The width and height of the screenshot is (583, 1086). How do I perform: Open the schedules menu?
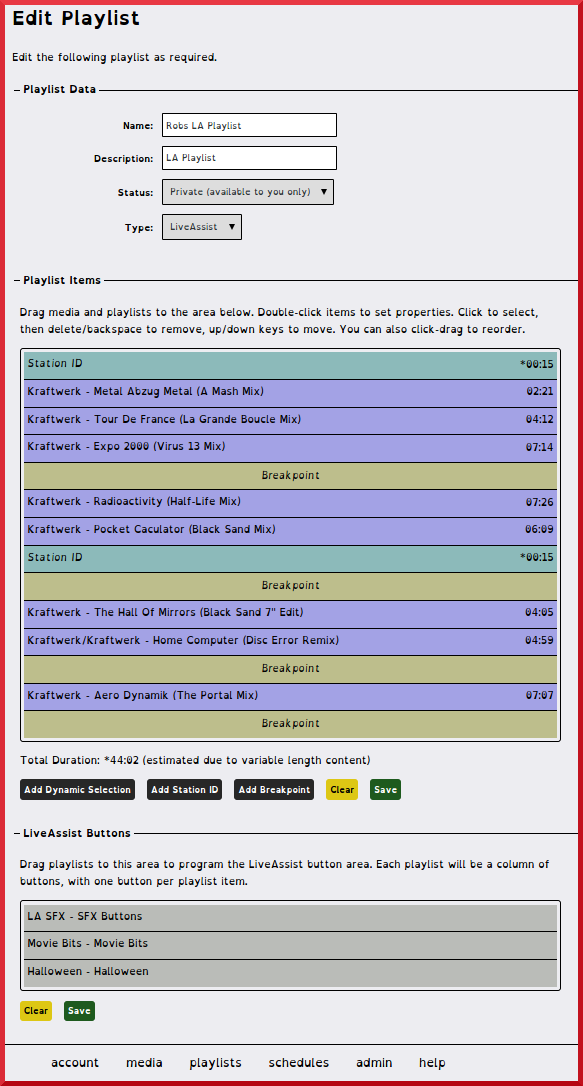click(298, 1062)
